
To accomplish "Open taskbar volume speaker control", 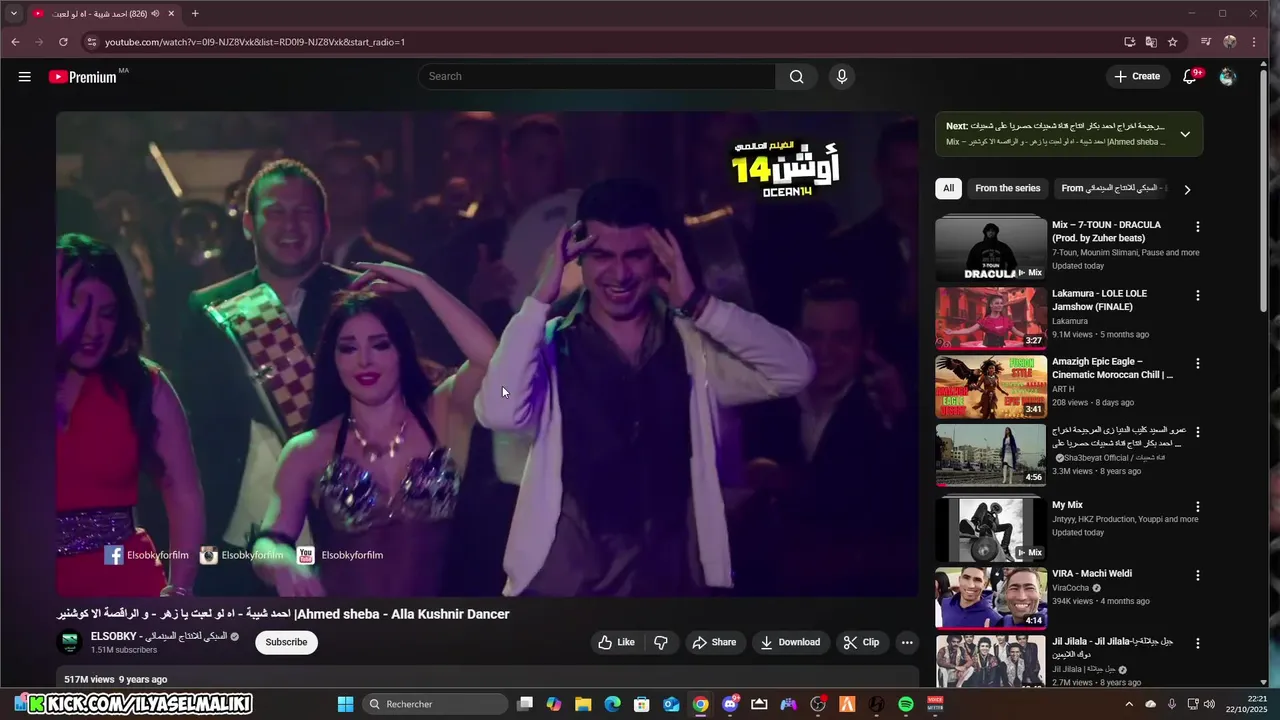I will tap(1208, 704).
